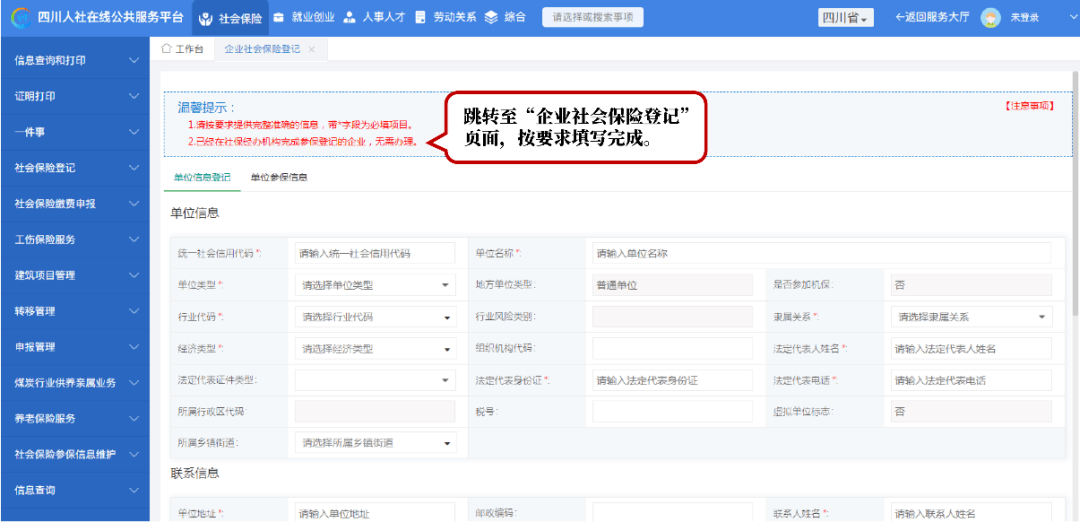Expand the 工伤保险服务 sidebar menu

click(75, 240)
